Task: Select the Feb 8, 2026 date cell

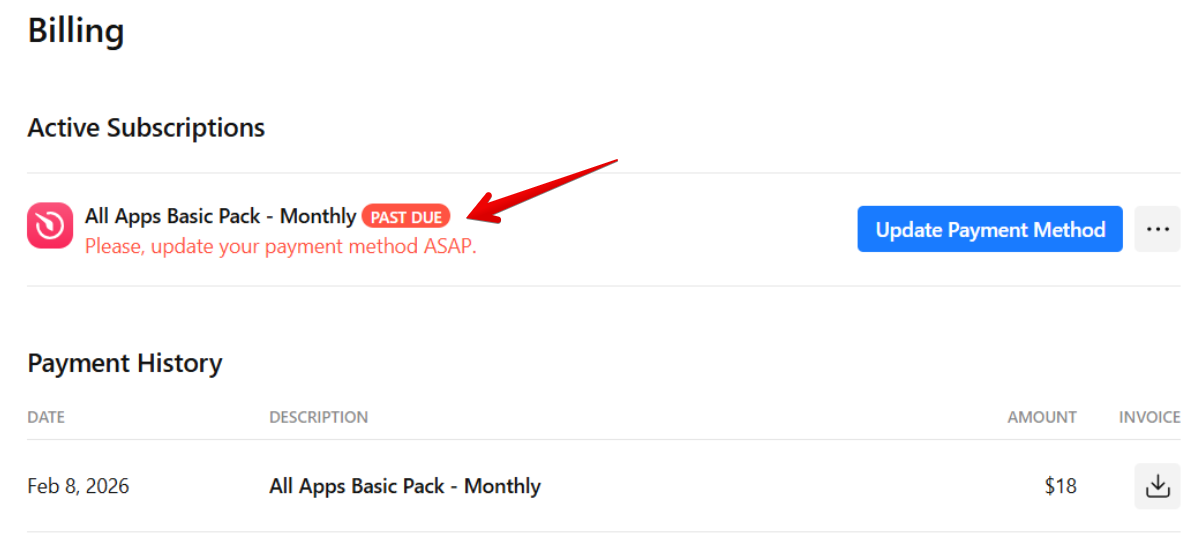Action: (78, 487)
